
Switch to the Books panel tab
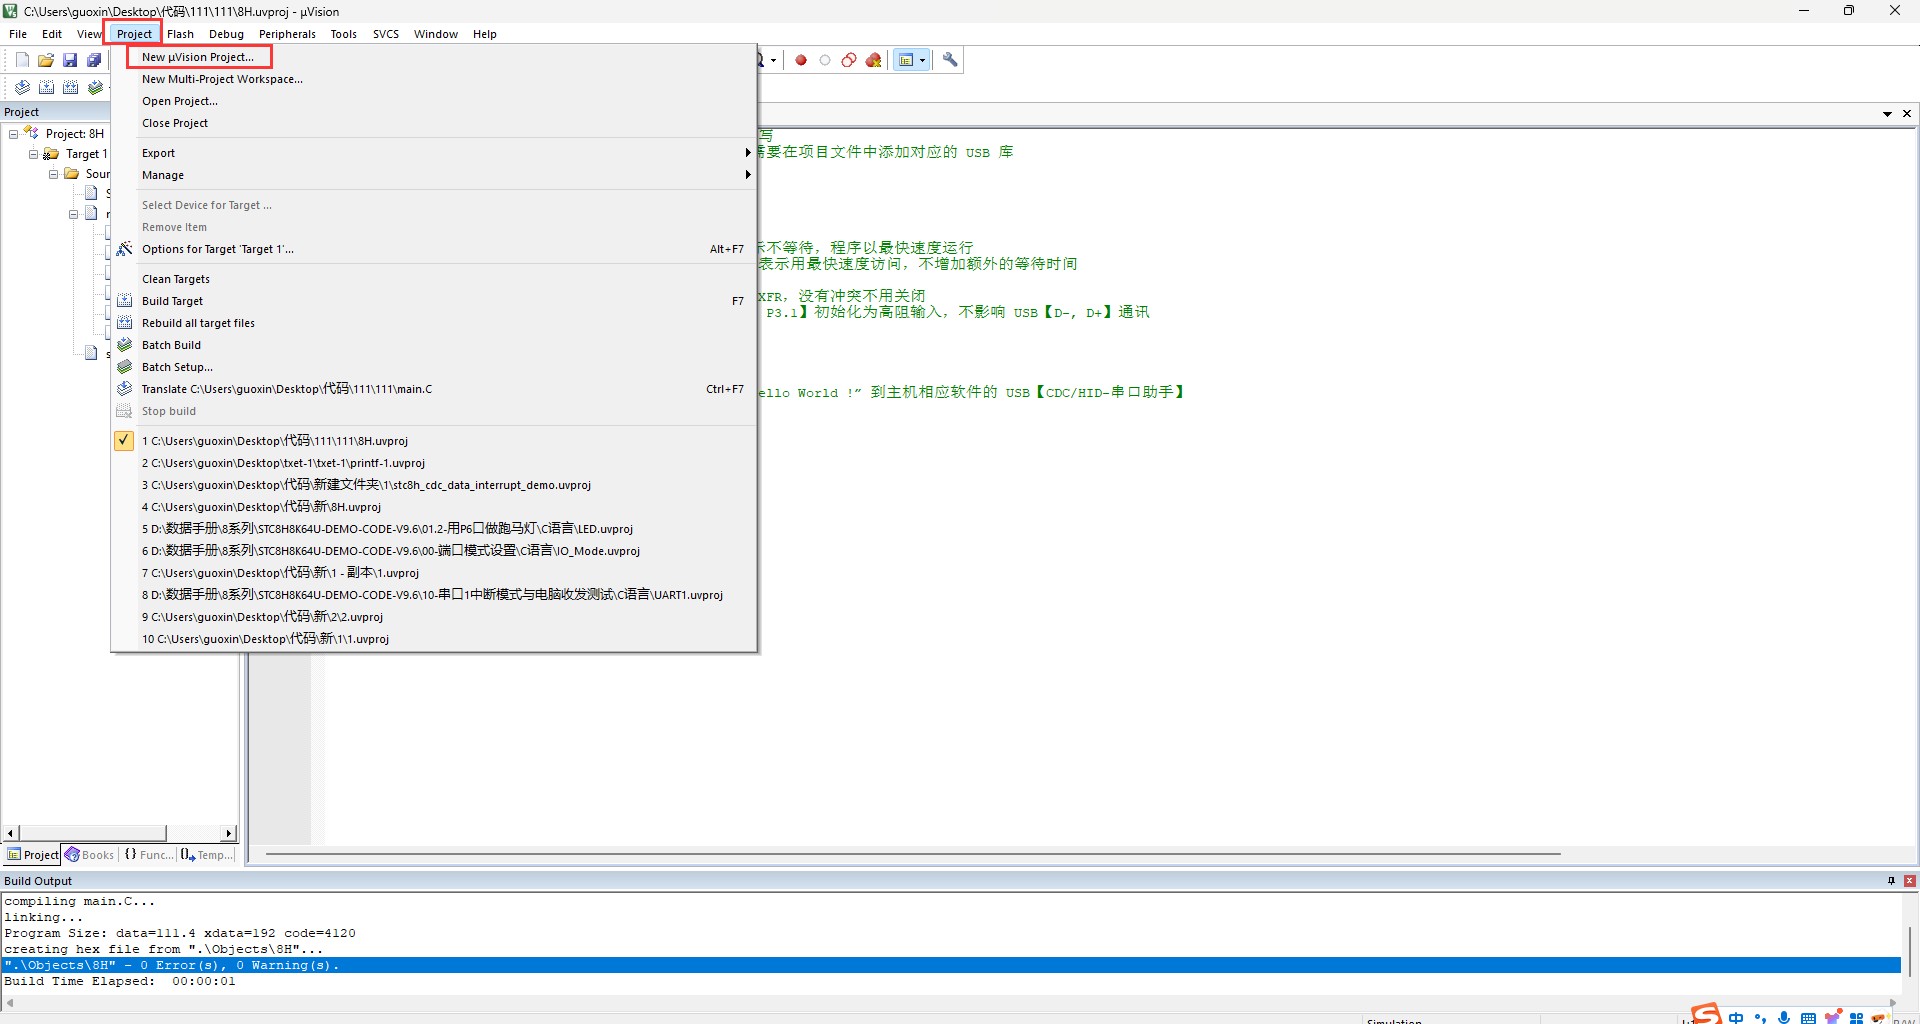[90, 855]
